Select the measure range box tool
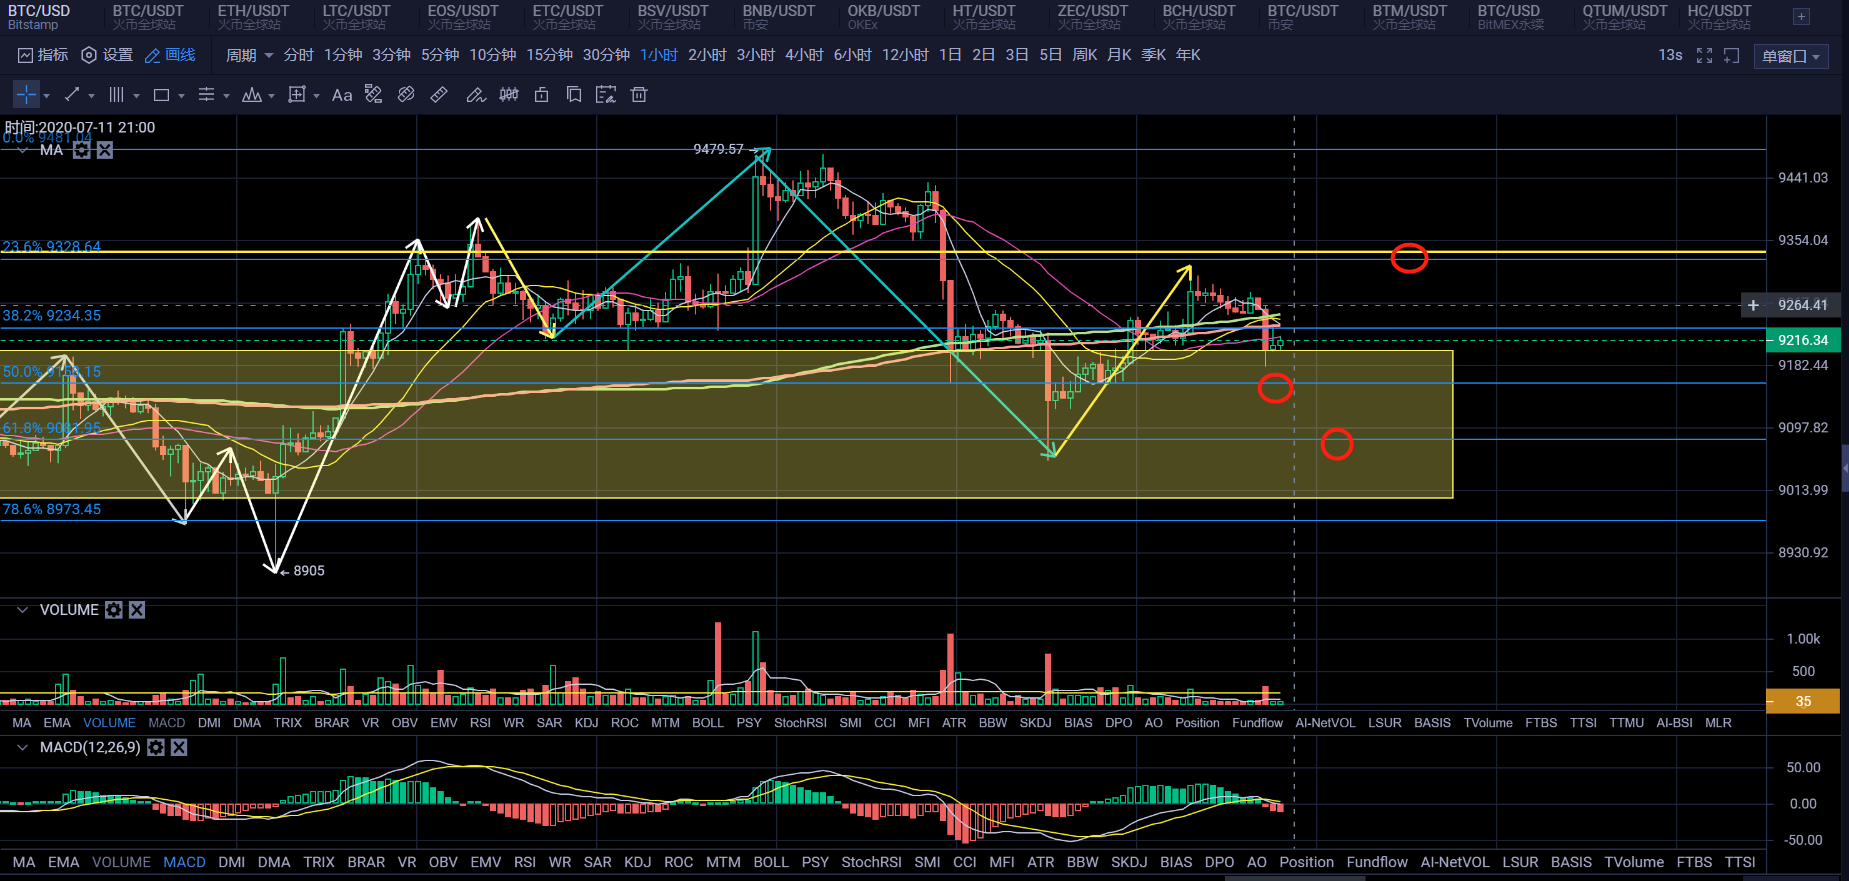Image resolution: width=1849 pixels, height=881 pixels. point(297,95)
